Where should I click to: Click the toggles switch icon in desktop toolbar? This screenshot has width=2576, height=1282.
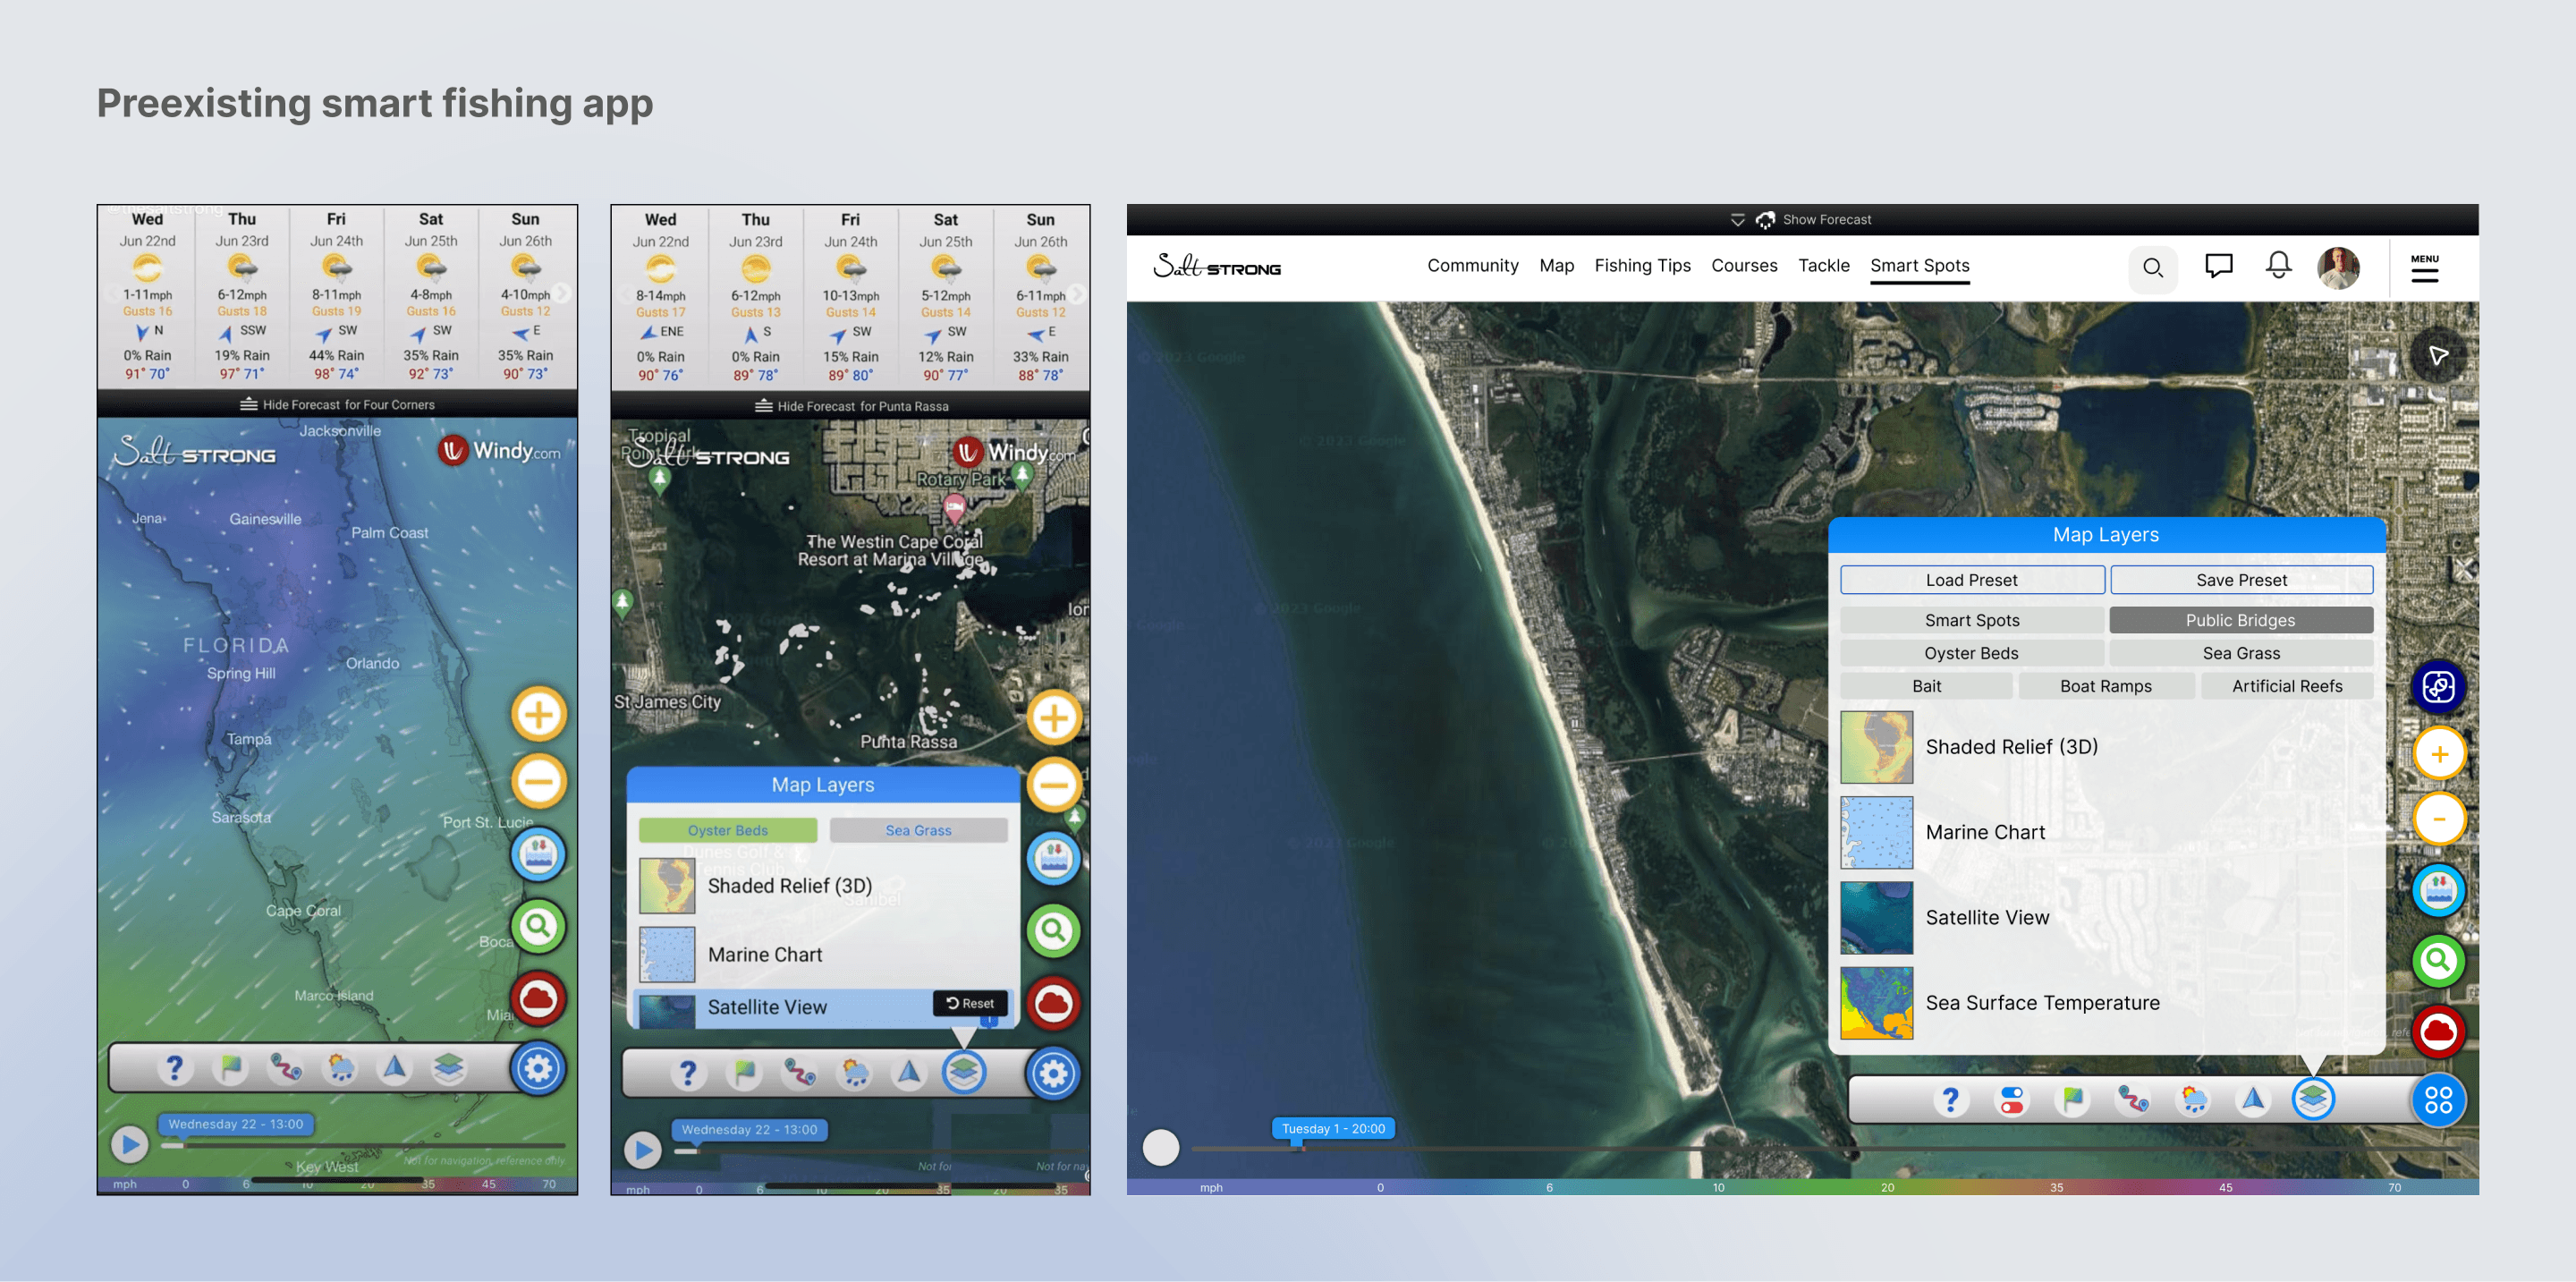[x=2011, y=1100]
